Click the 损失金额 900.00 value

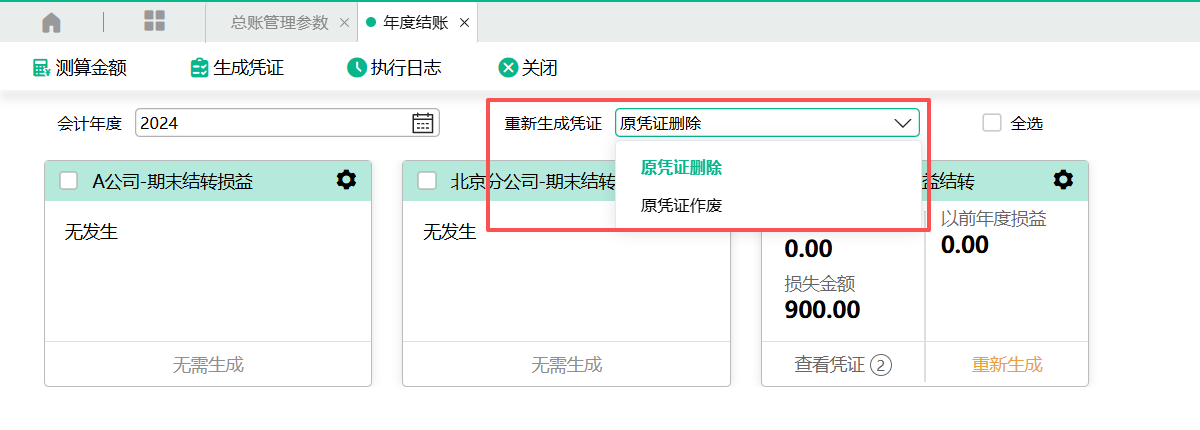(x=822, y=310)
